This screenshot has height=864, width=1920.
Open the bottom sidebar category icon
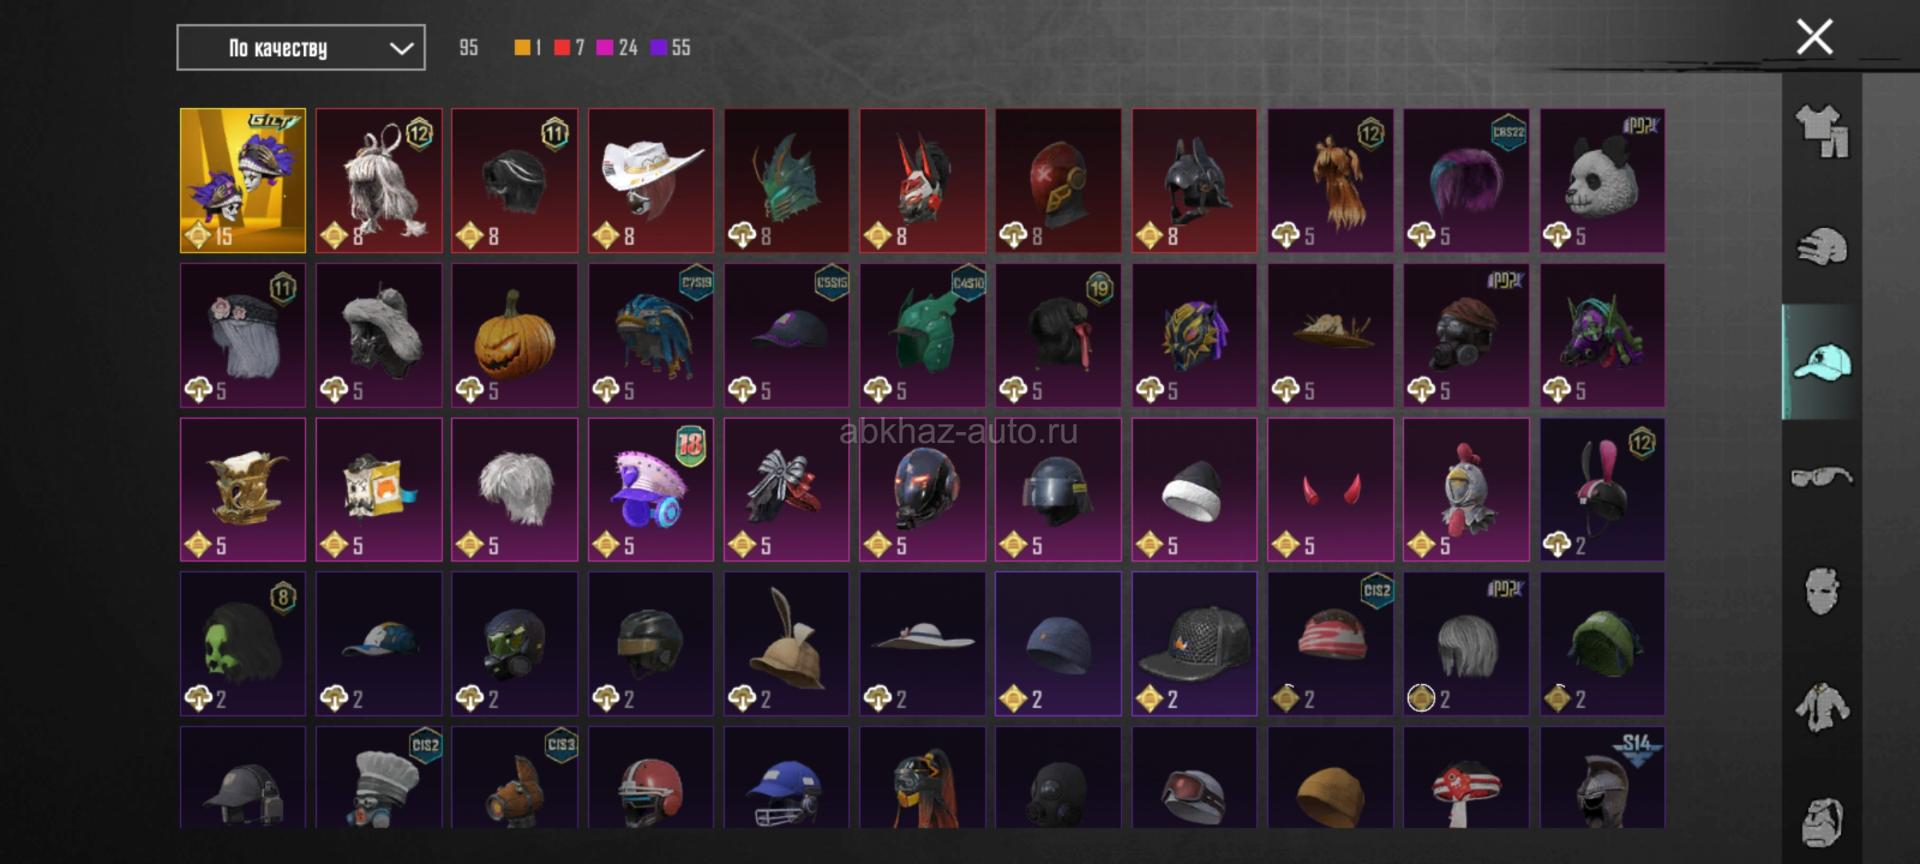pyautogui.click(x=1822, y=822)
